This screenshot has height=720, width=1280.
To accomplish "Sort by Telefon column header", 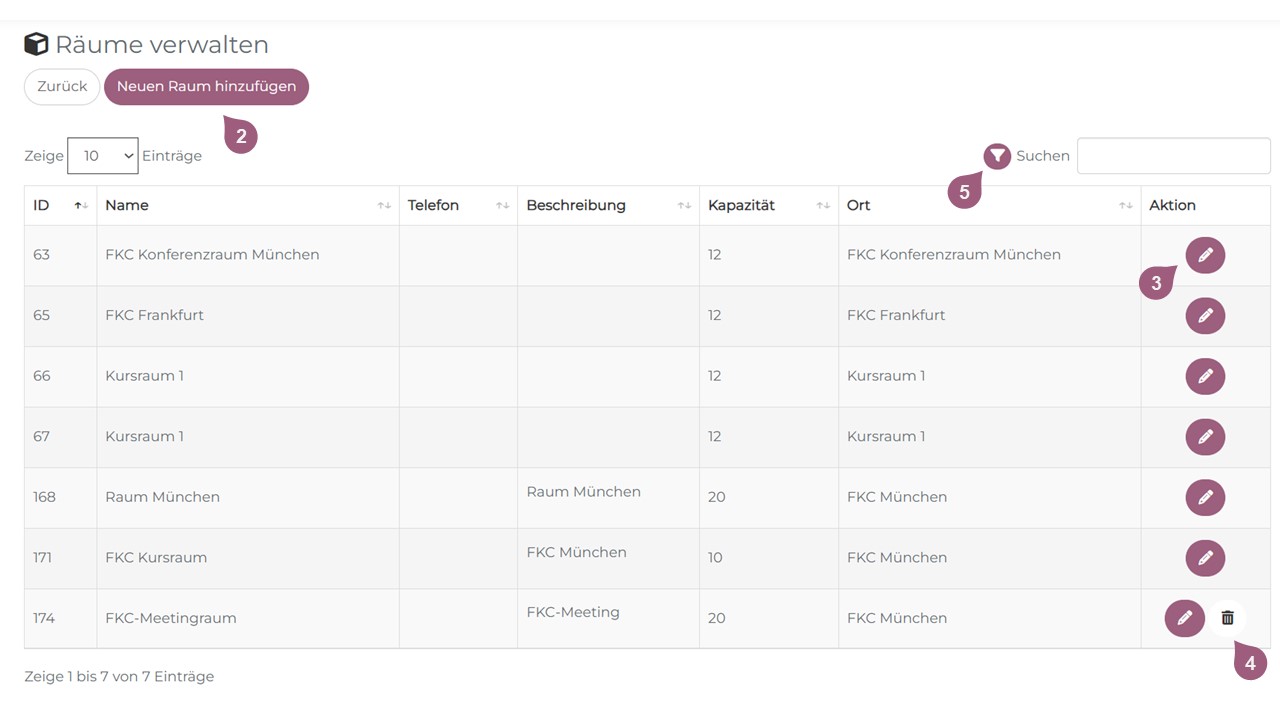I will click(x=457, y=205).
